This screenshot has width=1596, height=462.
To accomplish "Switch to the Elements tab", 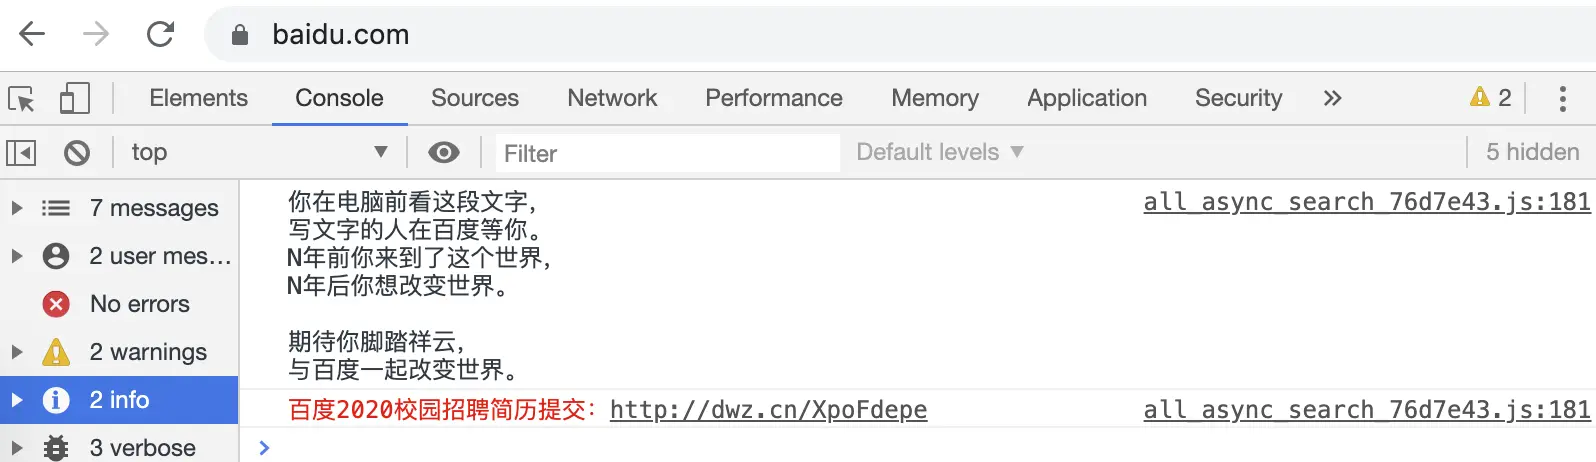I will click(198, 98).
